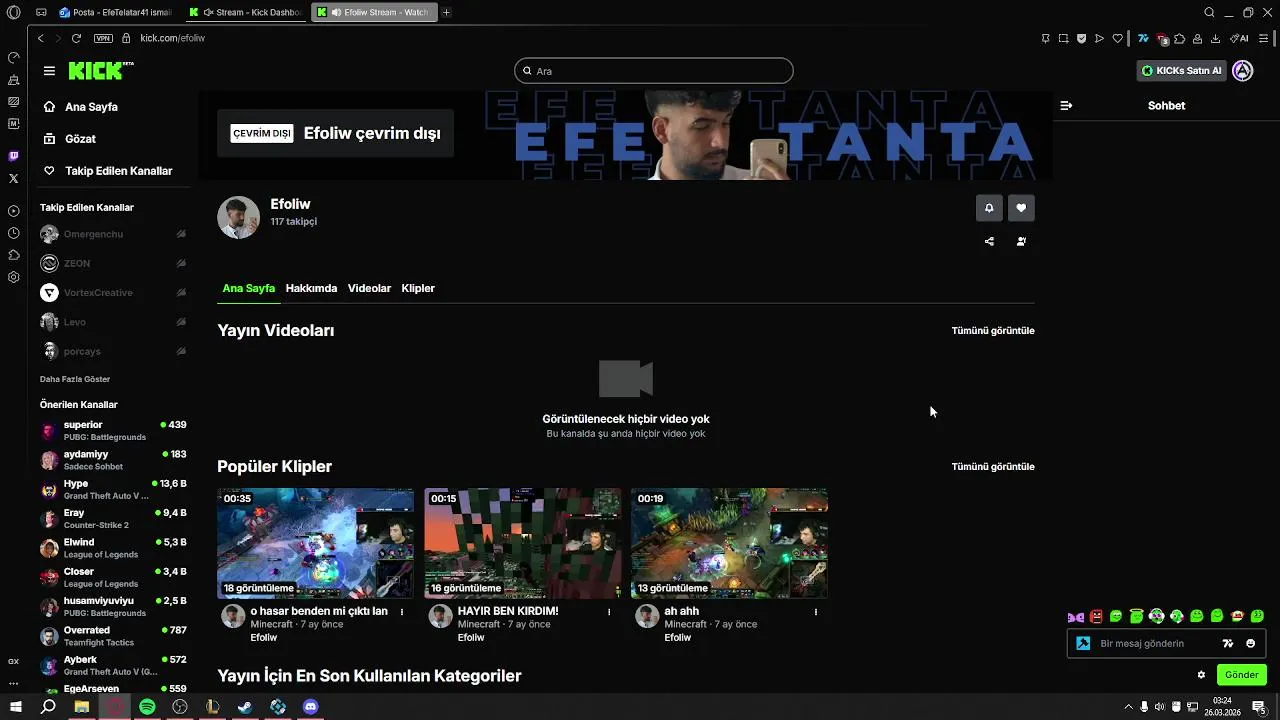Play the 00:15 Minecraft clip thumbnail

[x=522, y=543]
